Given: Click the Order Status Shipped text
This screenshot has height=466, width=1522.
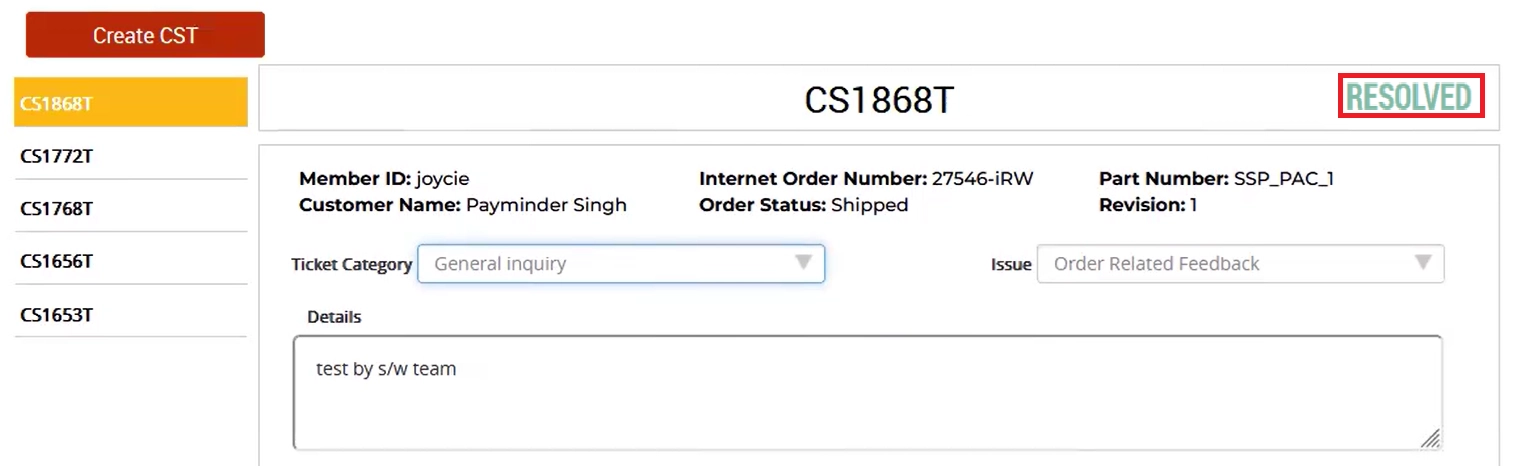Looking at the screenshot, I should [x=869, y=205].
